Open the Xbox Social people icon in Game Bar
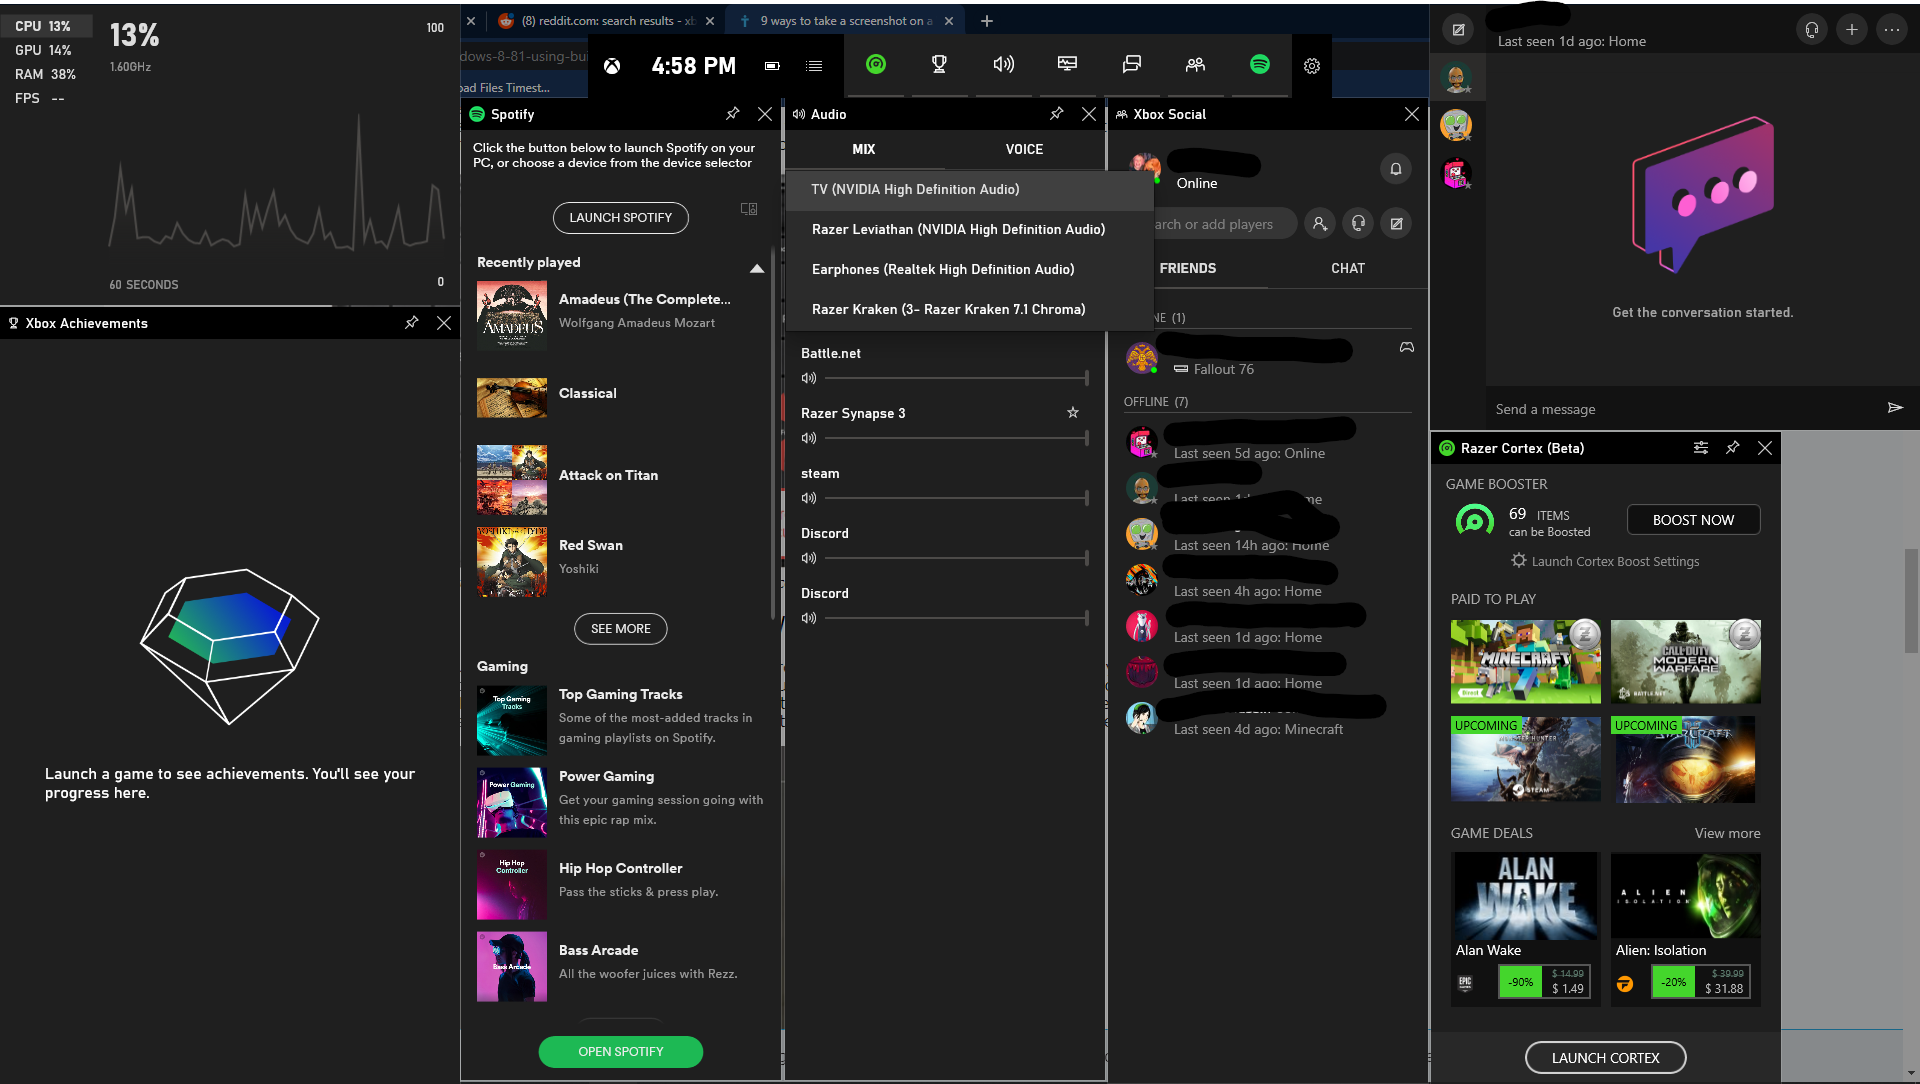 coord(1195,65)
